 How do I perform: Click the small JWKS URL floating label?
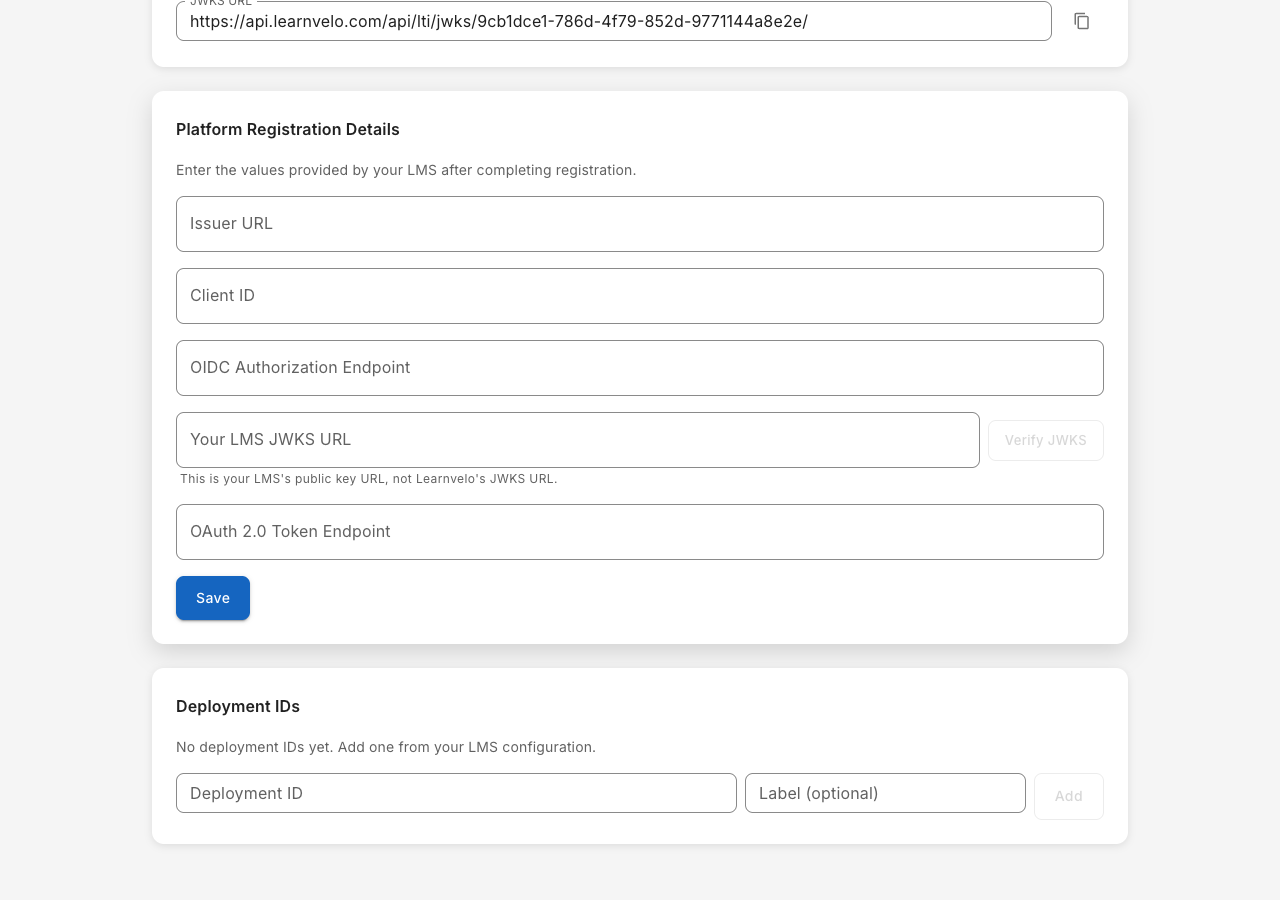[221, 3]
